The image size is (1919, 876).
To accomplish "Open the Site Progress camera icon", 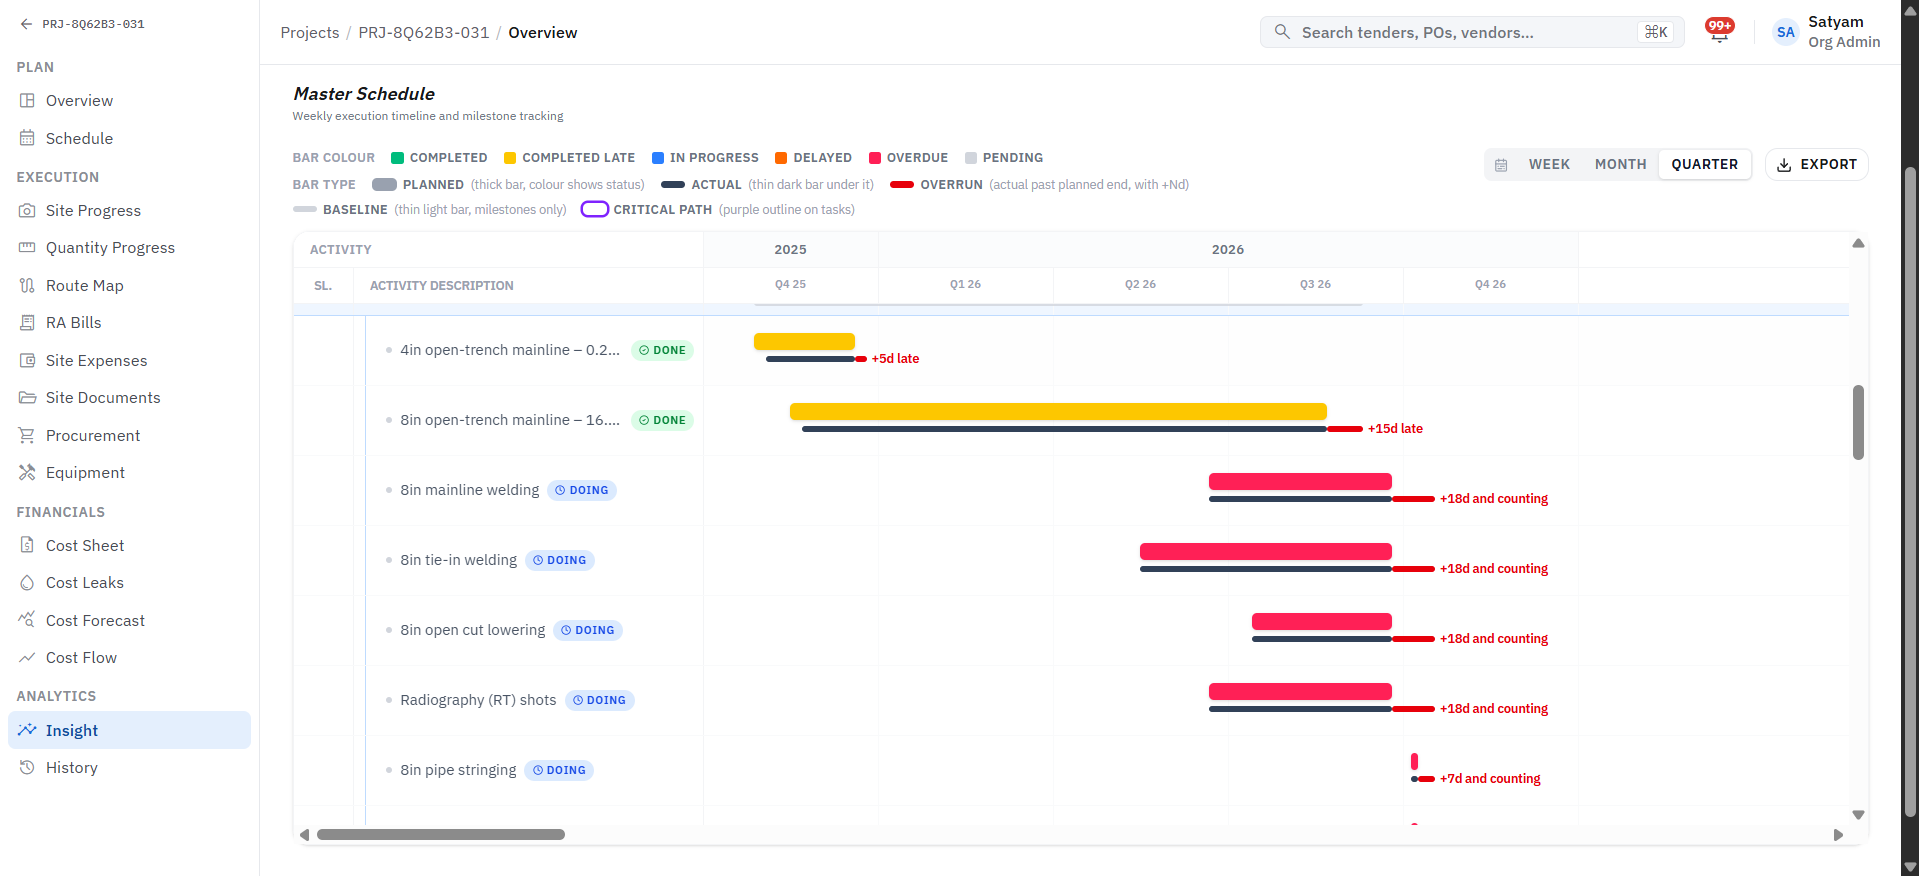I will click(x=27, y=210).
